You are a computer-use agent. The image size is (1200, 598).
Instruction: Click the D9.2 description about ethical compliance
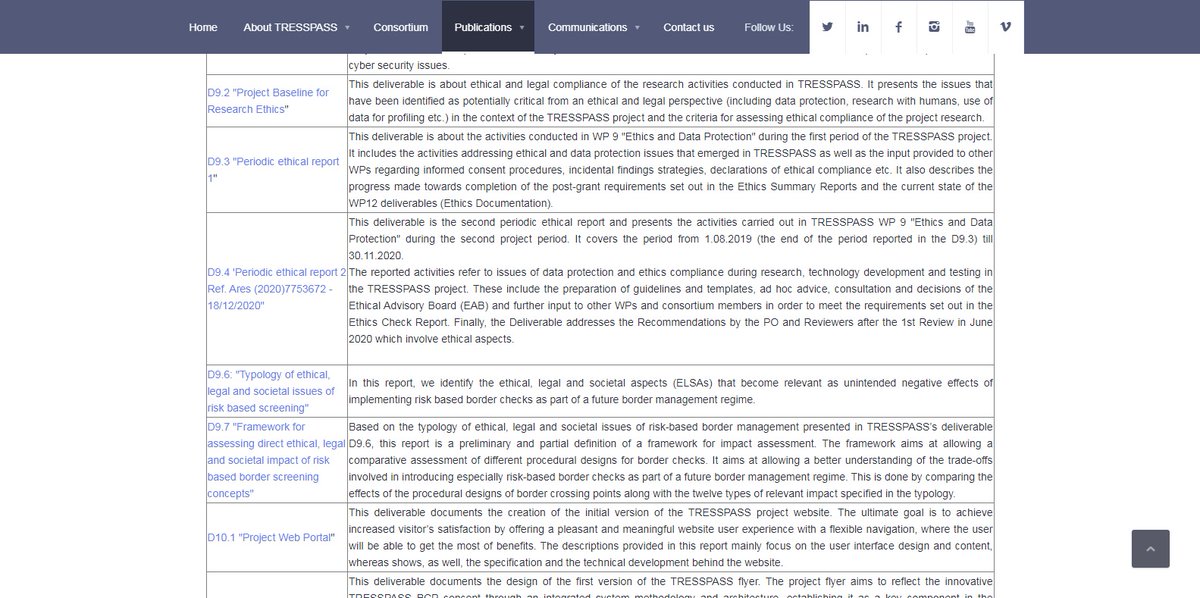(670, 100)
